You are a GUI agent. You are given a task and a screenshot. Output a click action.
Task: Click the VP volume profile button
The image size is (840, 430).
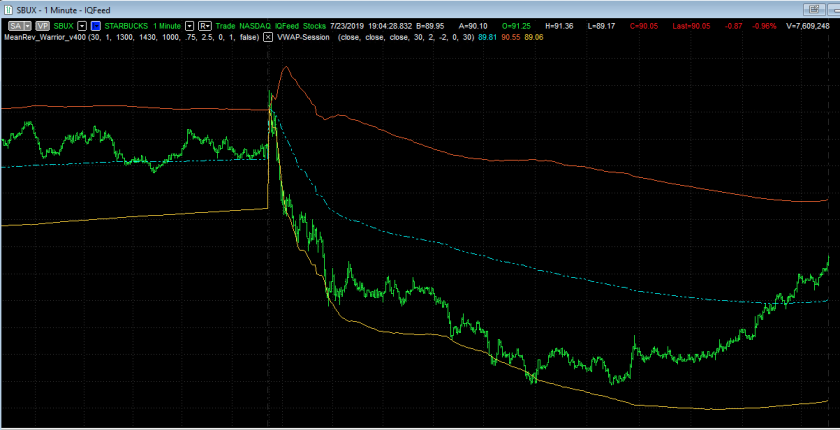43,23
